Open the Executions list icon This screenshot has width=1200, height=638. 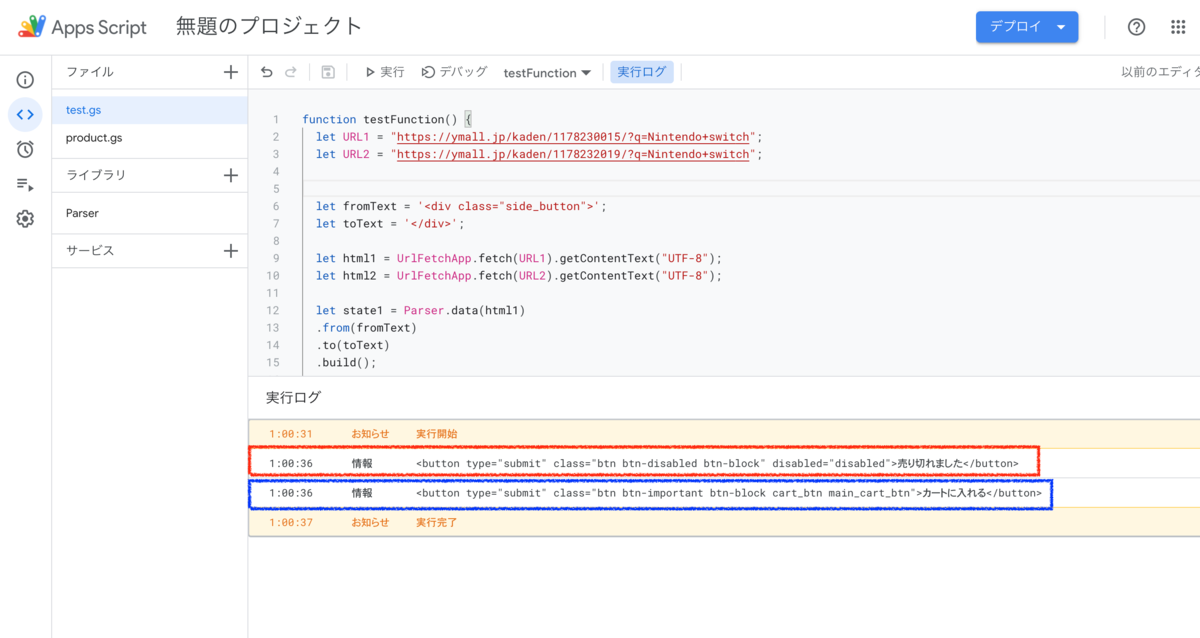25,185
